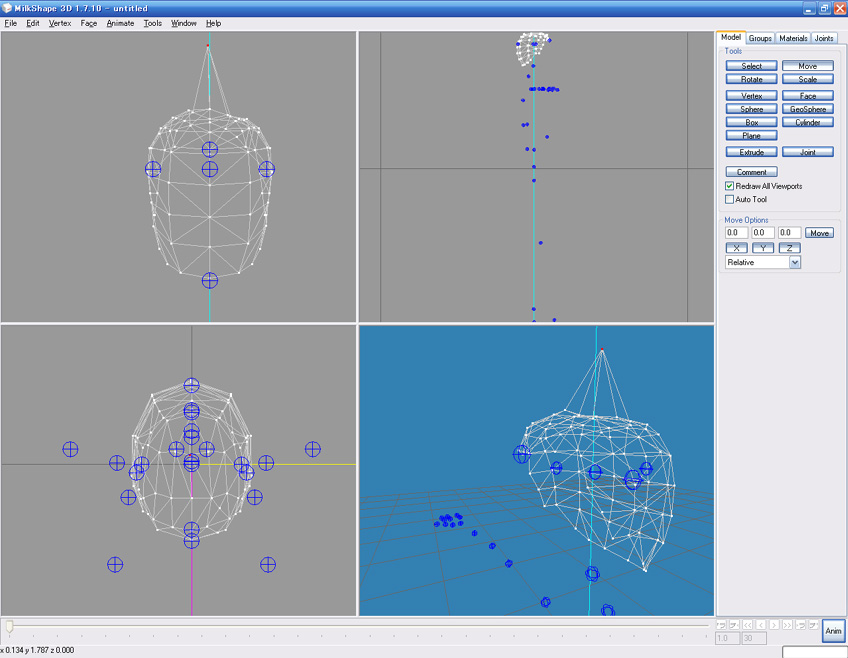The image size is (848, 658).
Task: Click the fast-forward >> button
Action: coord(787,625)
